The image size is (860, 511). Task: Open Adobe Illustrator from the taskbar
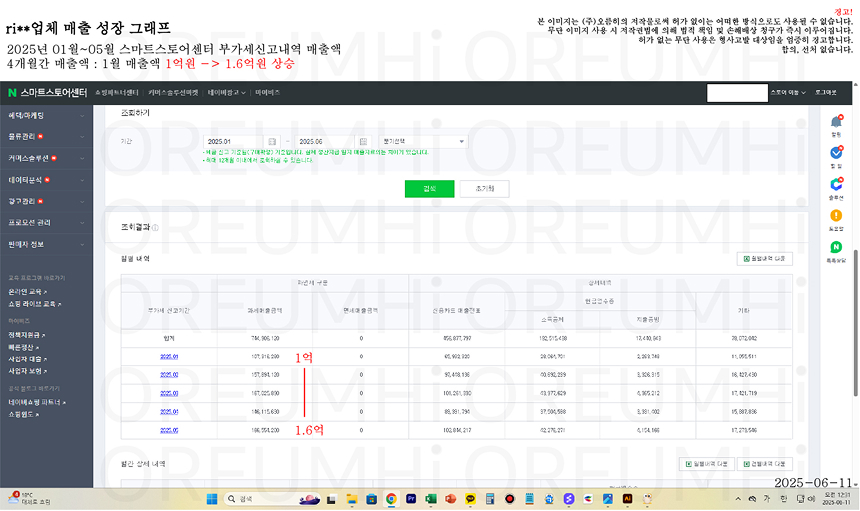pos(627,499)
